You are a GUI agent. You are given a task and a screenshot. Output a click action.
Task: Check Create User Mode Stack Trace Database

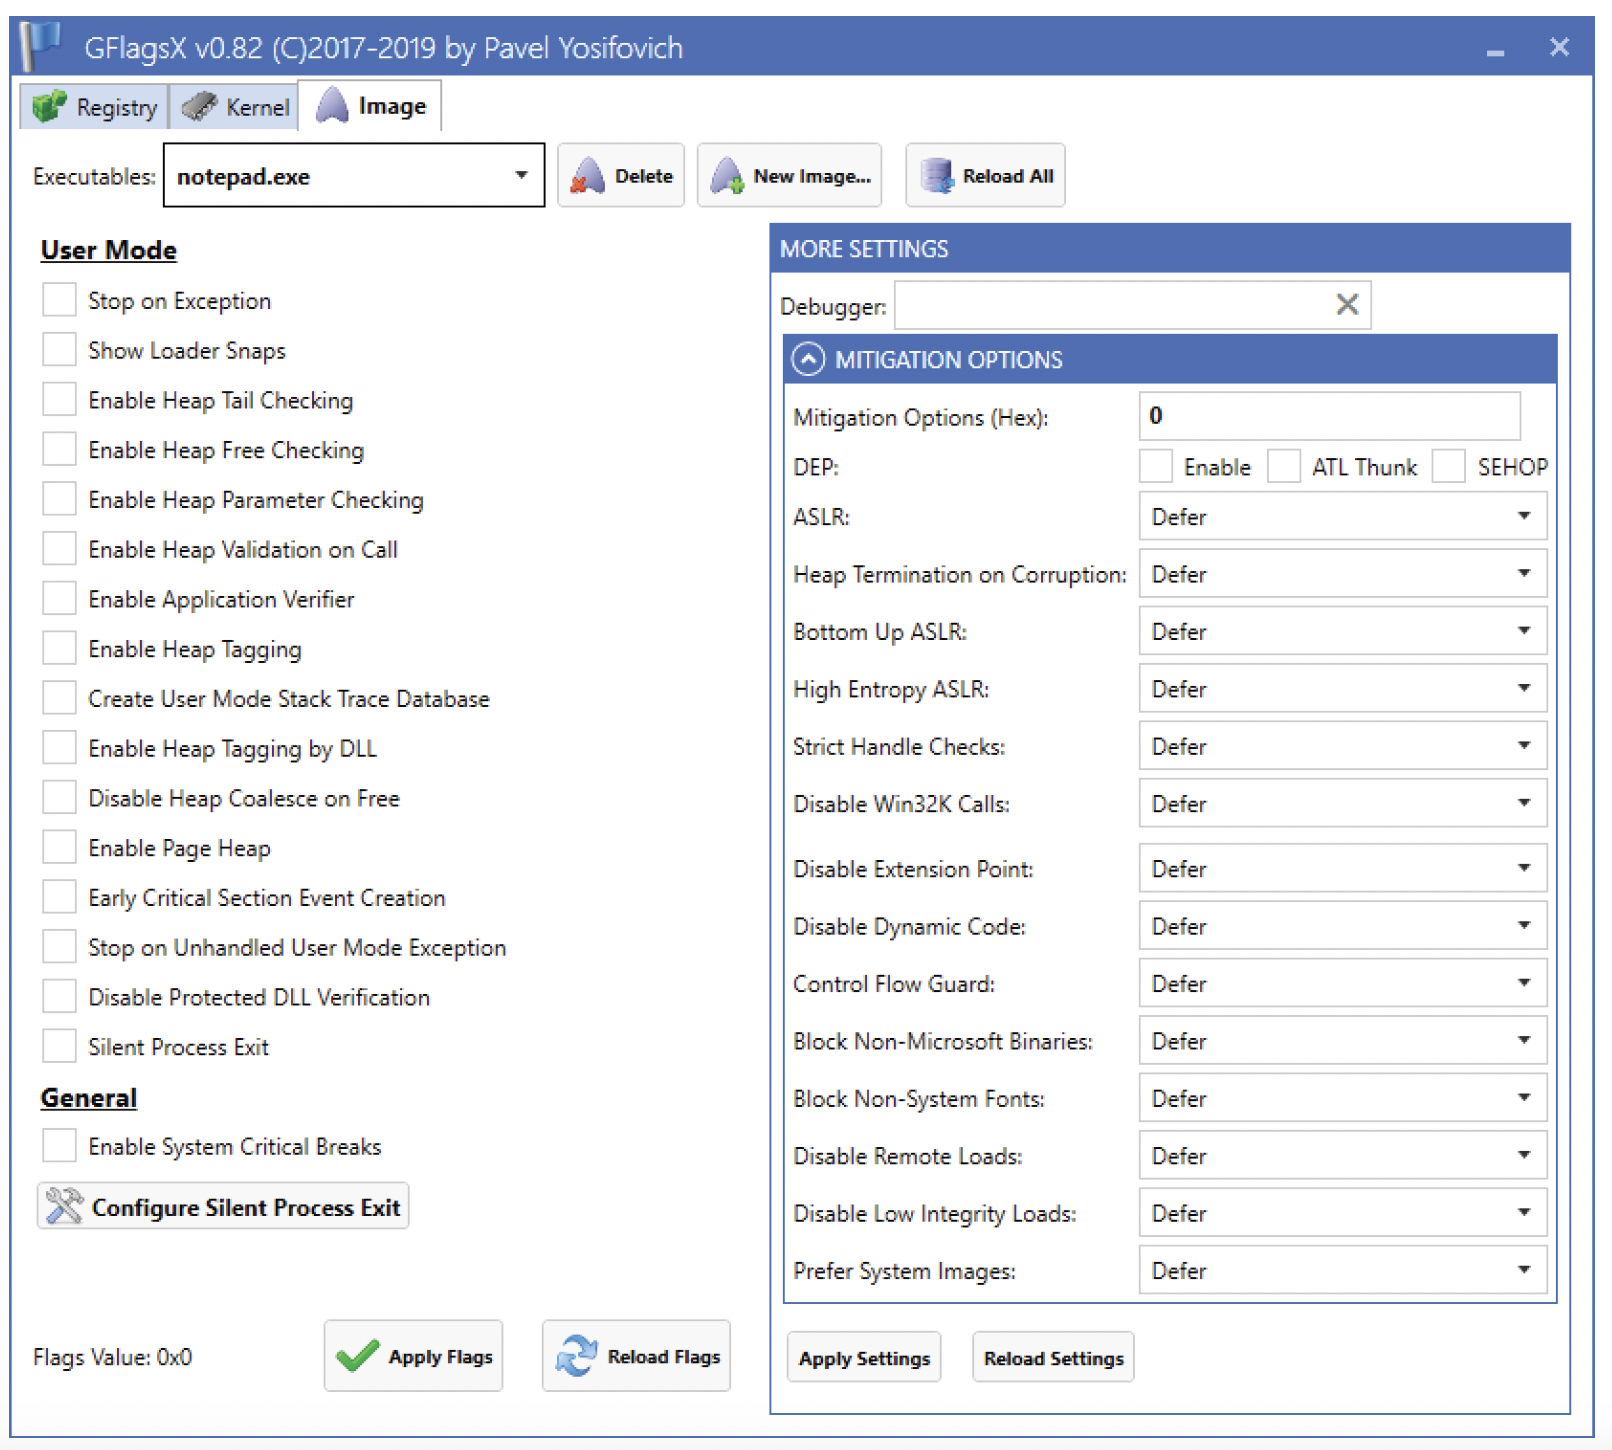point(59,697)
